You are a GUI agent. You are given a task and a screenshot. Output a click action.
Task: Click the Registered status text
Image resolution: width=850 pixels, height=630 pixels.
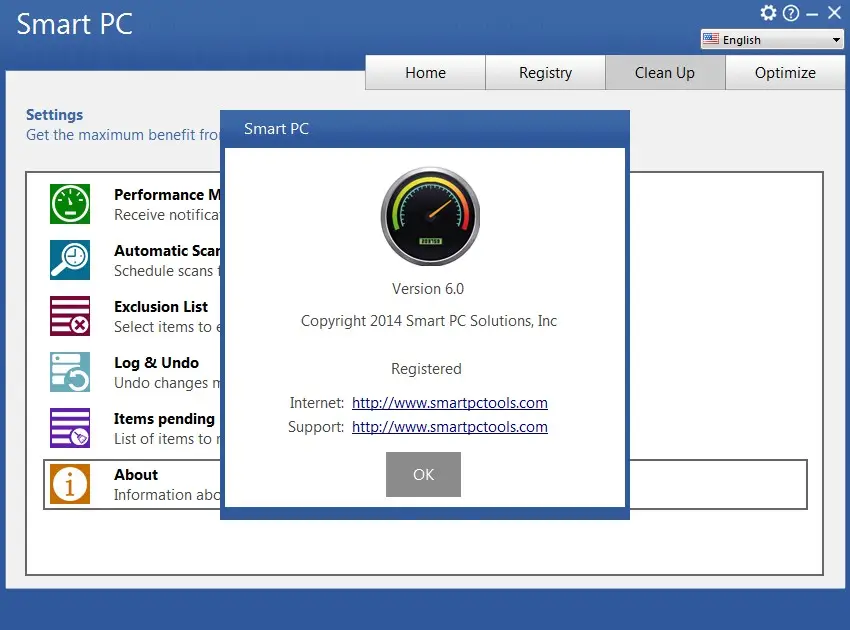pyautogui.click(x=427, y=369)
